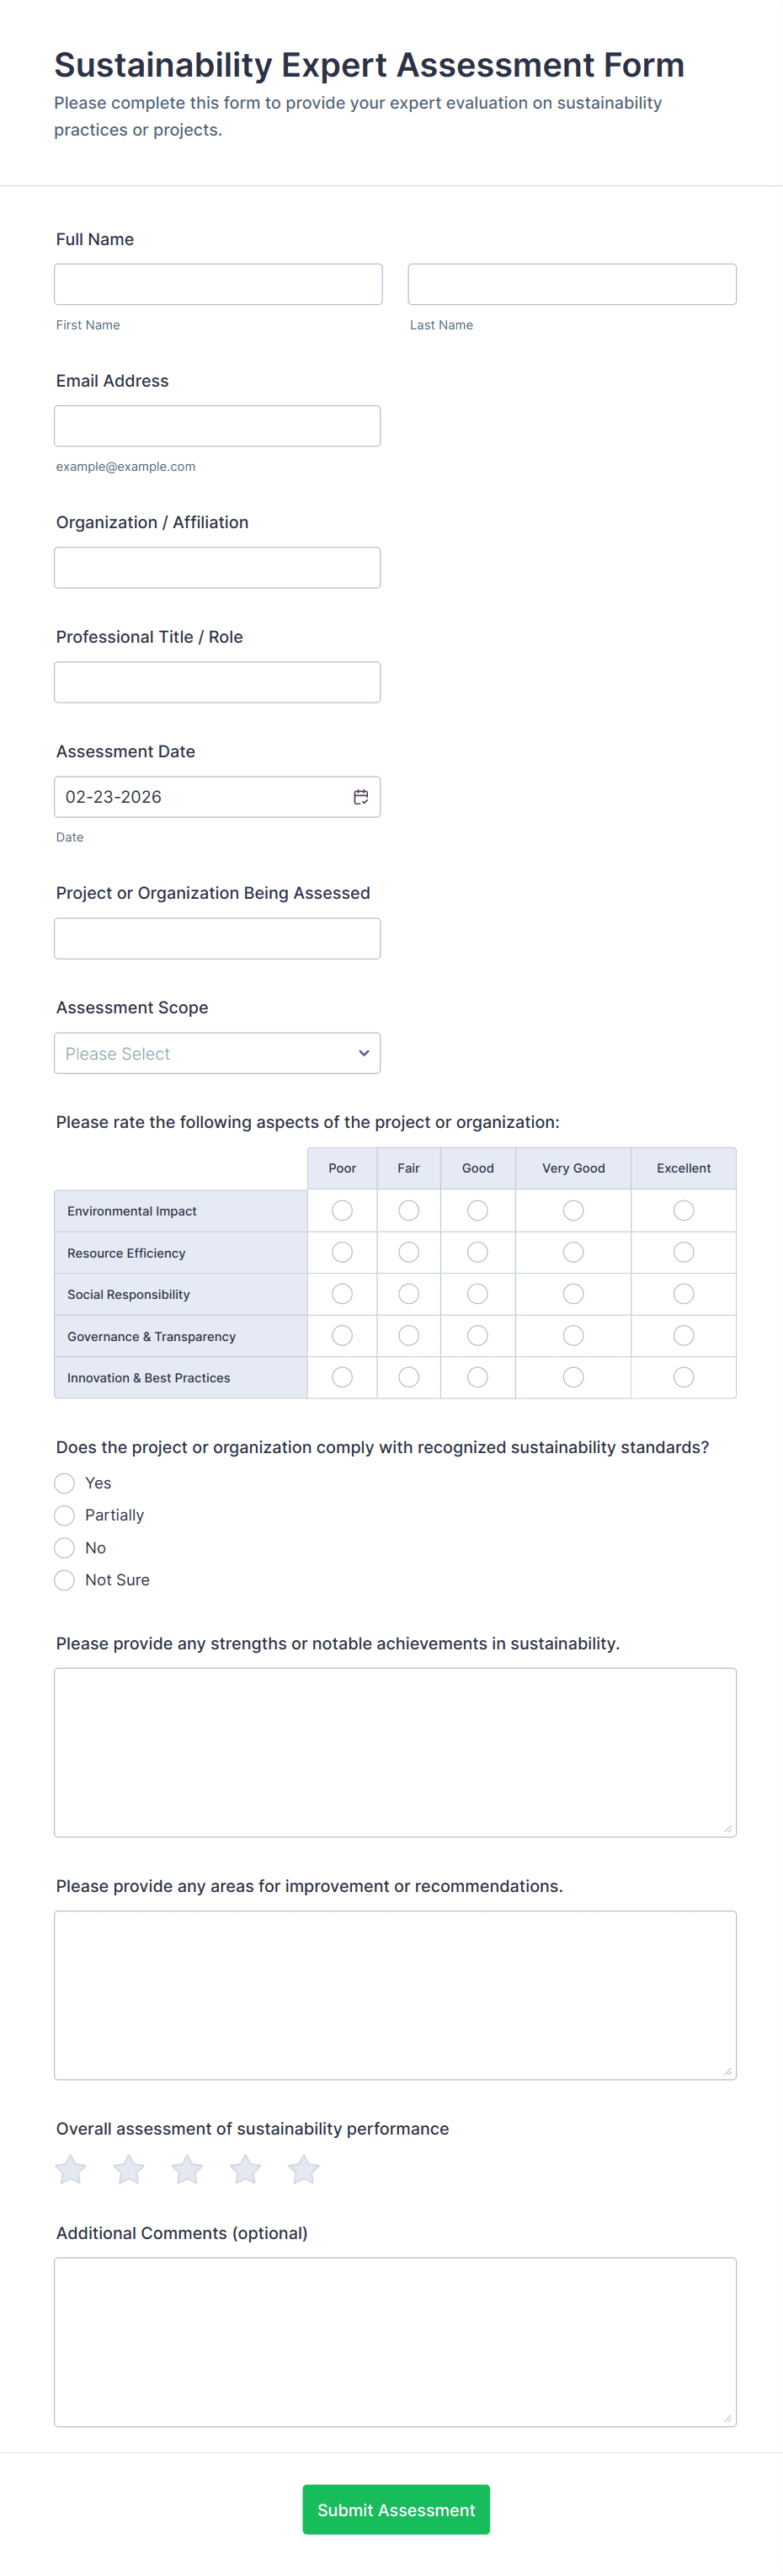Rate overall performance one star
783x2576 pixels.
point(71,2170)
